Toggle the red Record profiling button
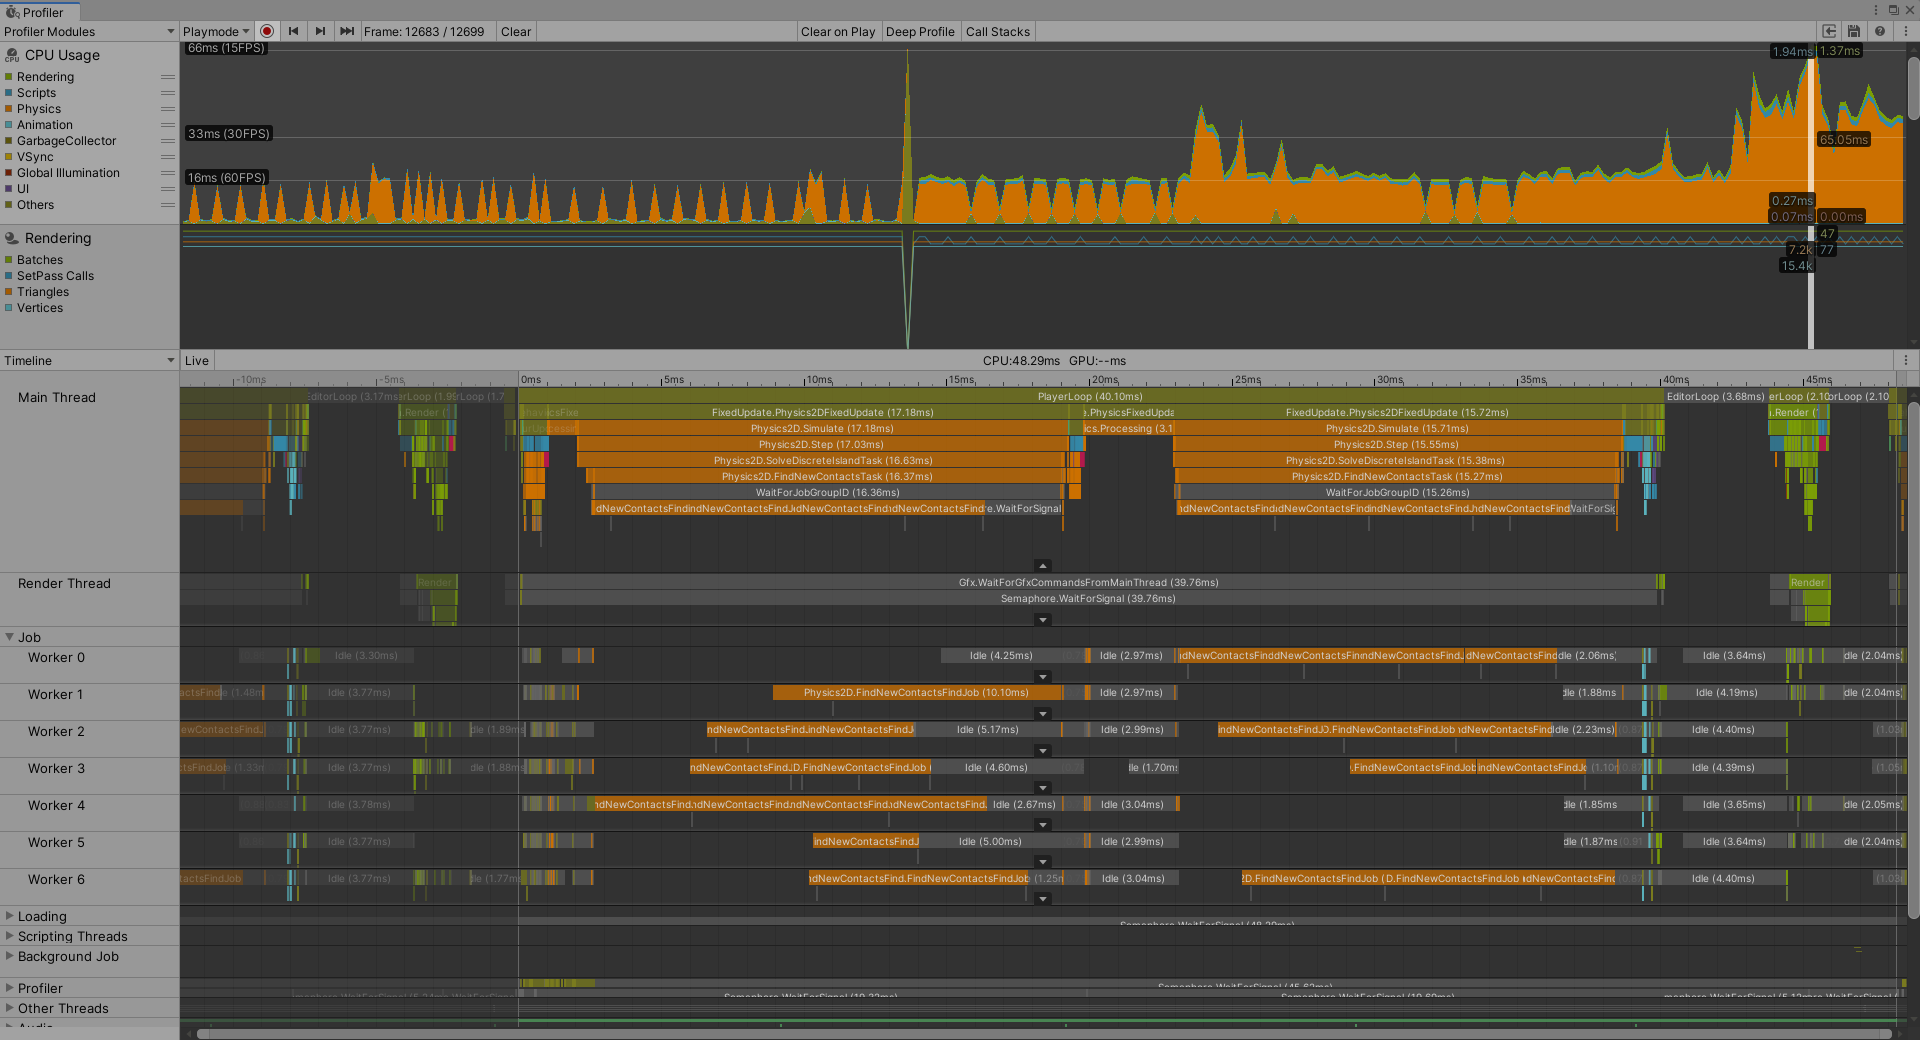The width and height of the screenshot is (1920, 1040). pyautogui.click(x=267, y=31)
